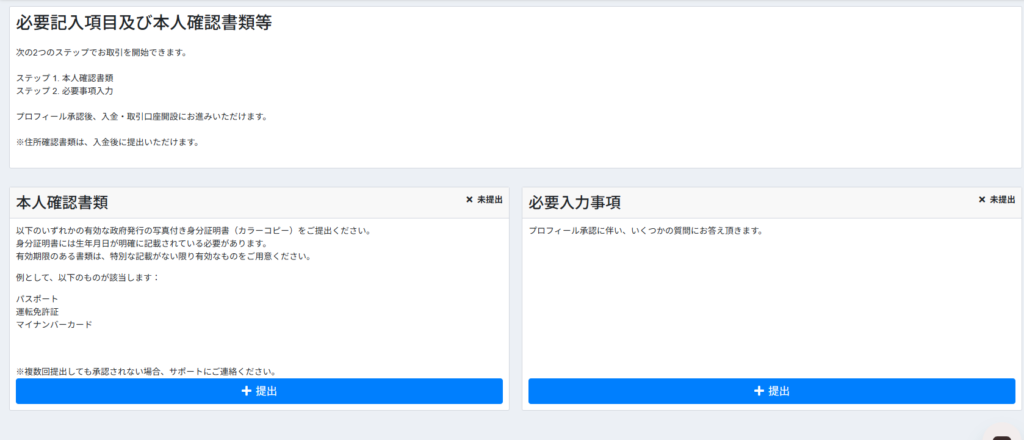The width and height of the screenshot is (1024, 440).
Task: Click the マイナンバーカード list entry
Action: point(54,325)
